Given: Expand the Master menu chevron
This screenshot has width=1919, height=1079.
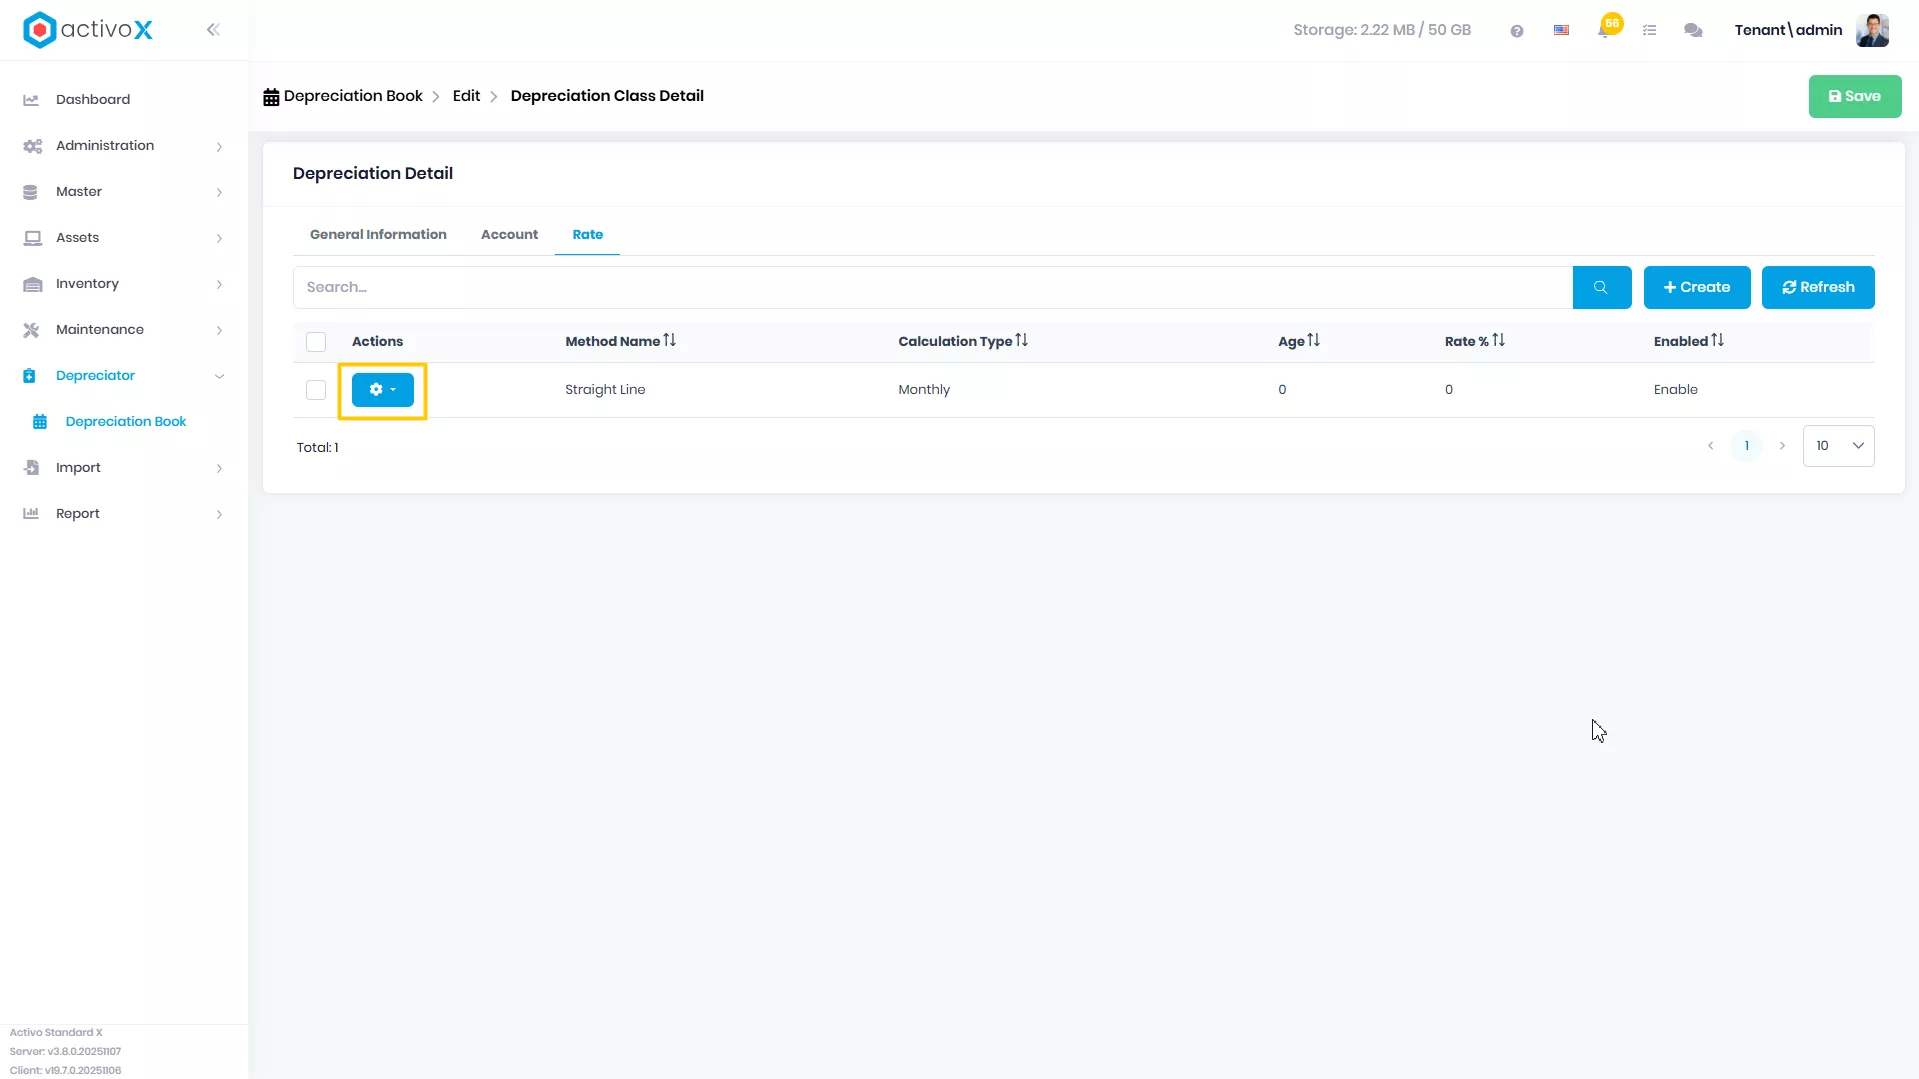Looking at the screenshot, I should 219,193.
